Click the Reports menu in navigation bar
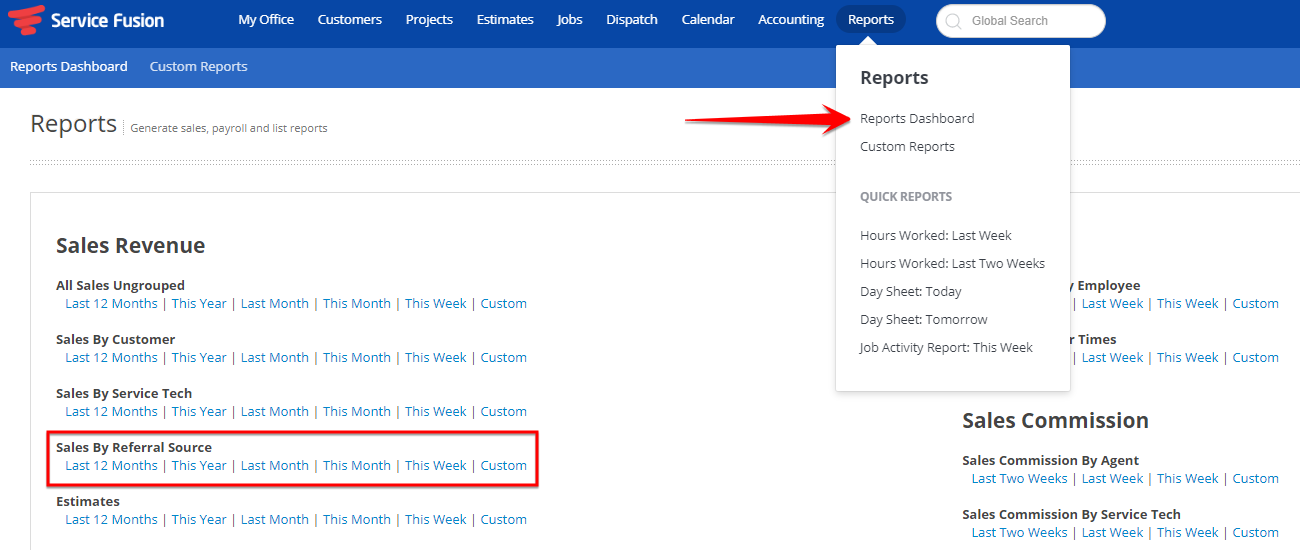1300x550 pixels. (x=871, y=20)
